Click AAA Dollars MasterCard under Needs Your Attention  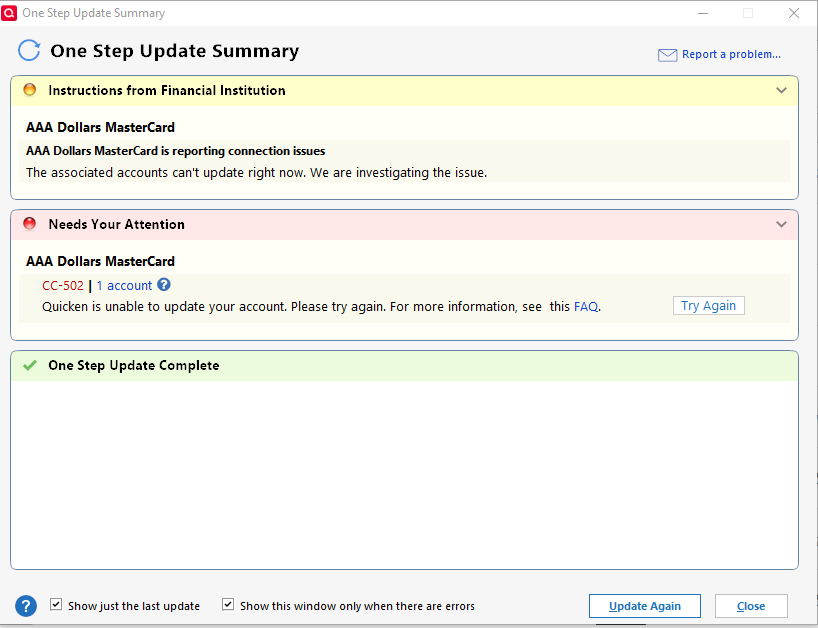point(101,261)
